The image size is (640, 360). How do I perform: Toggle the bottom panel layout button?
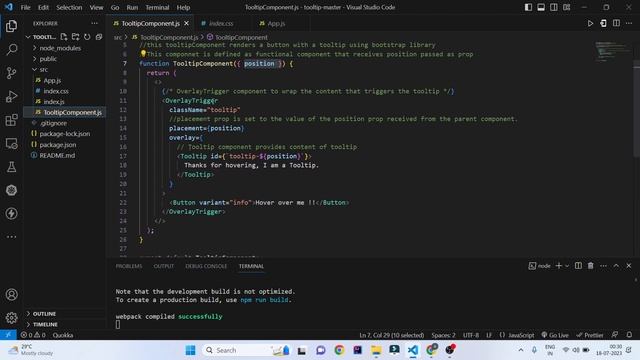(541, 7)
